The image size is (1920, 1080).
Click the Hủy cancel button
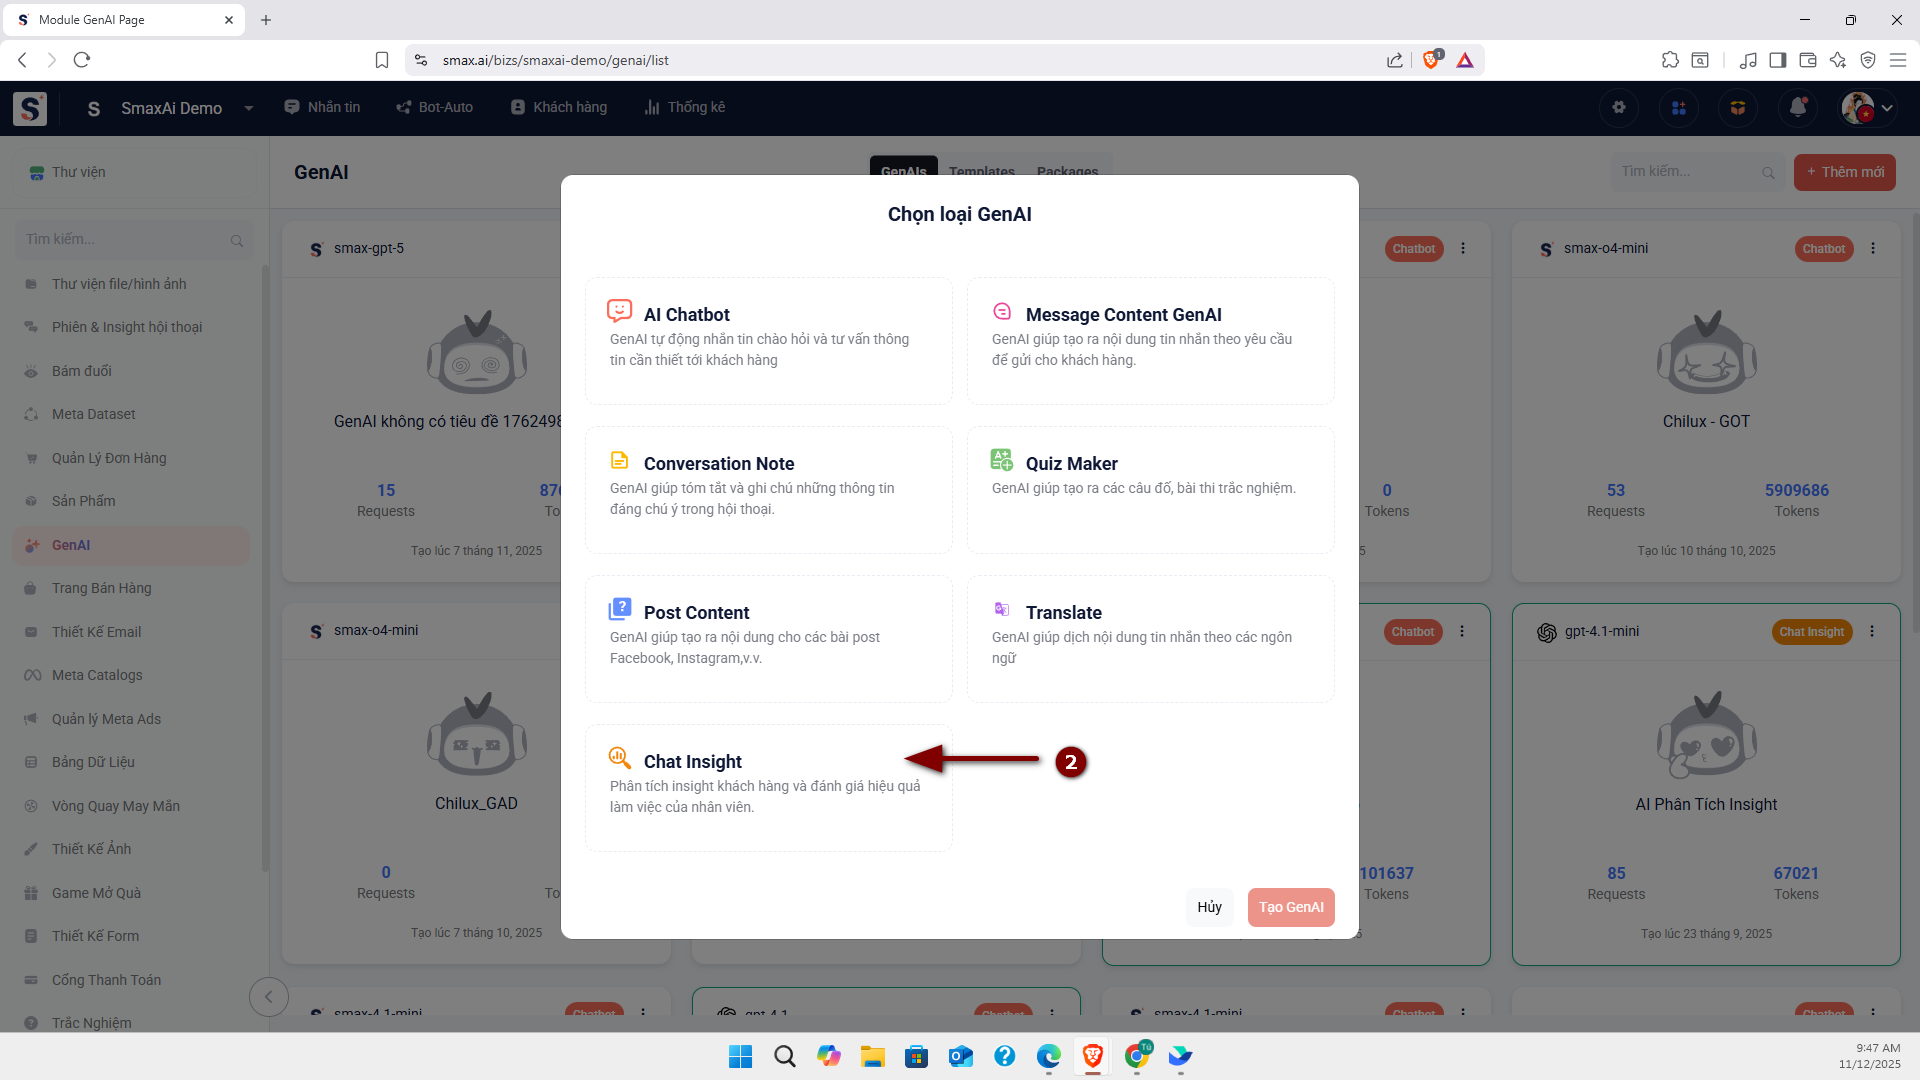tap(1209, 907)
